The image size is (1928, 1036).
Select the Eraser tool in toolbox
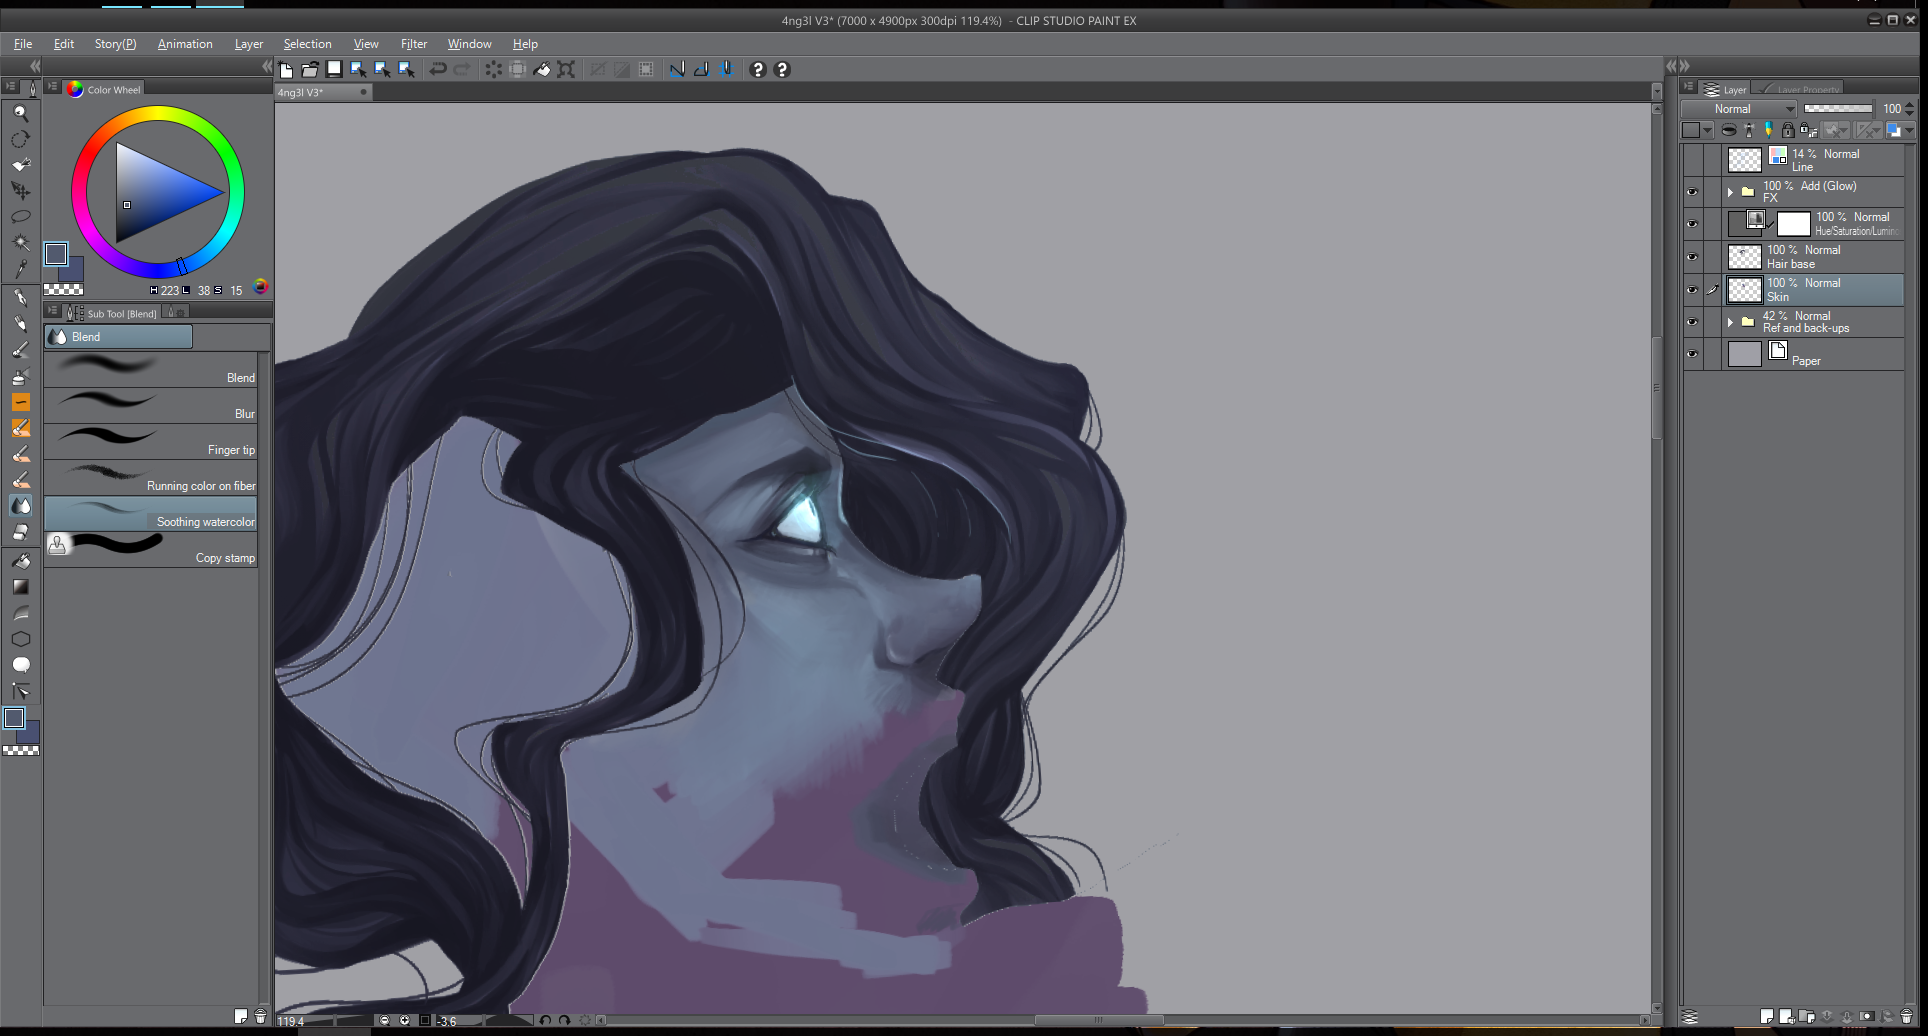tap(20, 532)
